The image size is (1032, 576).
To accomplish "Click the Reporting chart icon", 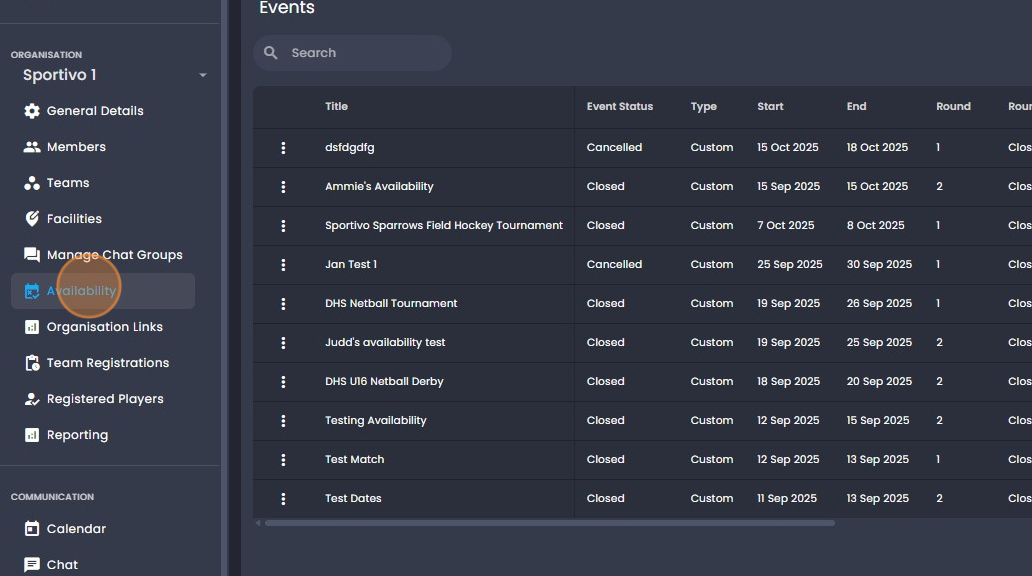I will pyautogui.click(x=32, y=435).
